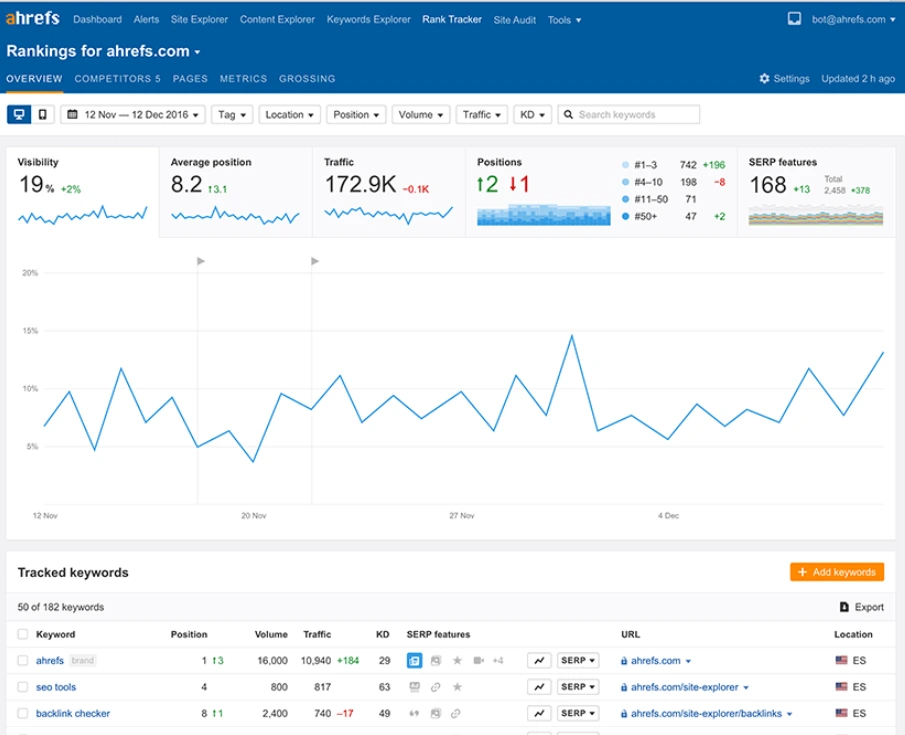Open the date range dropdown
Image resolution: width=905 pixels, height=735 pixels.
click(x=133, y=114)
